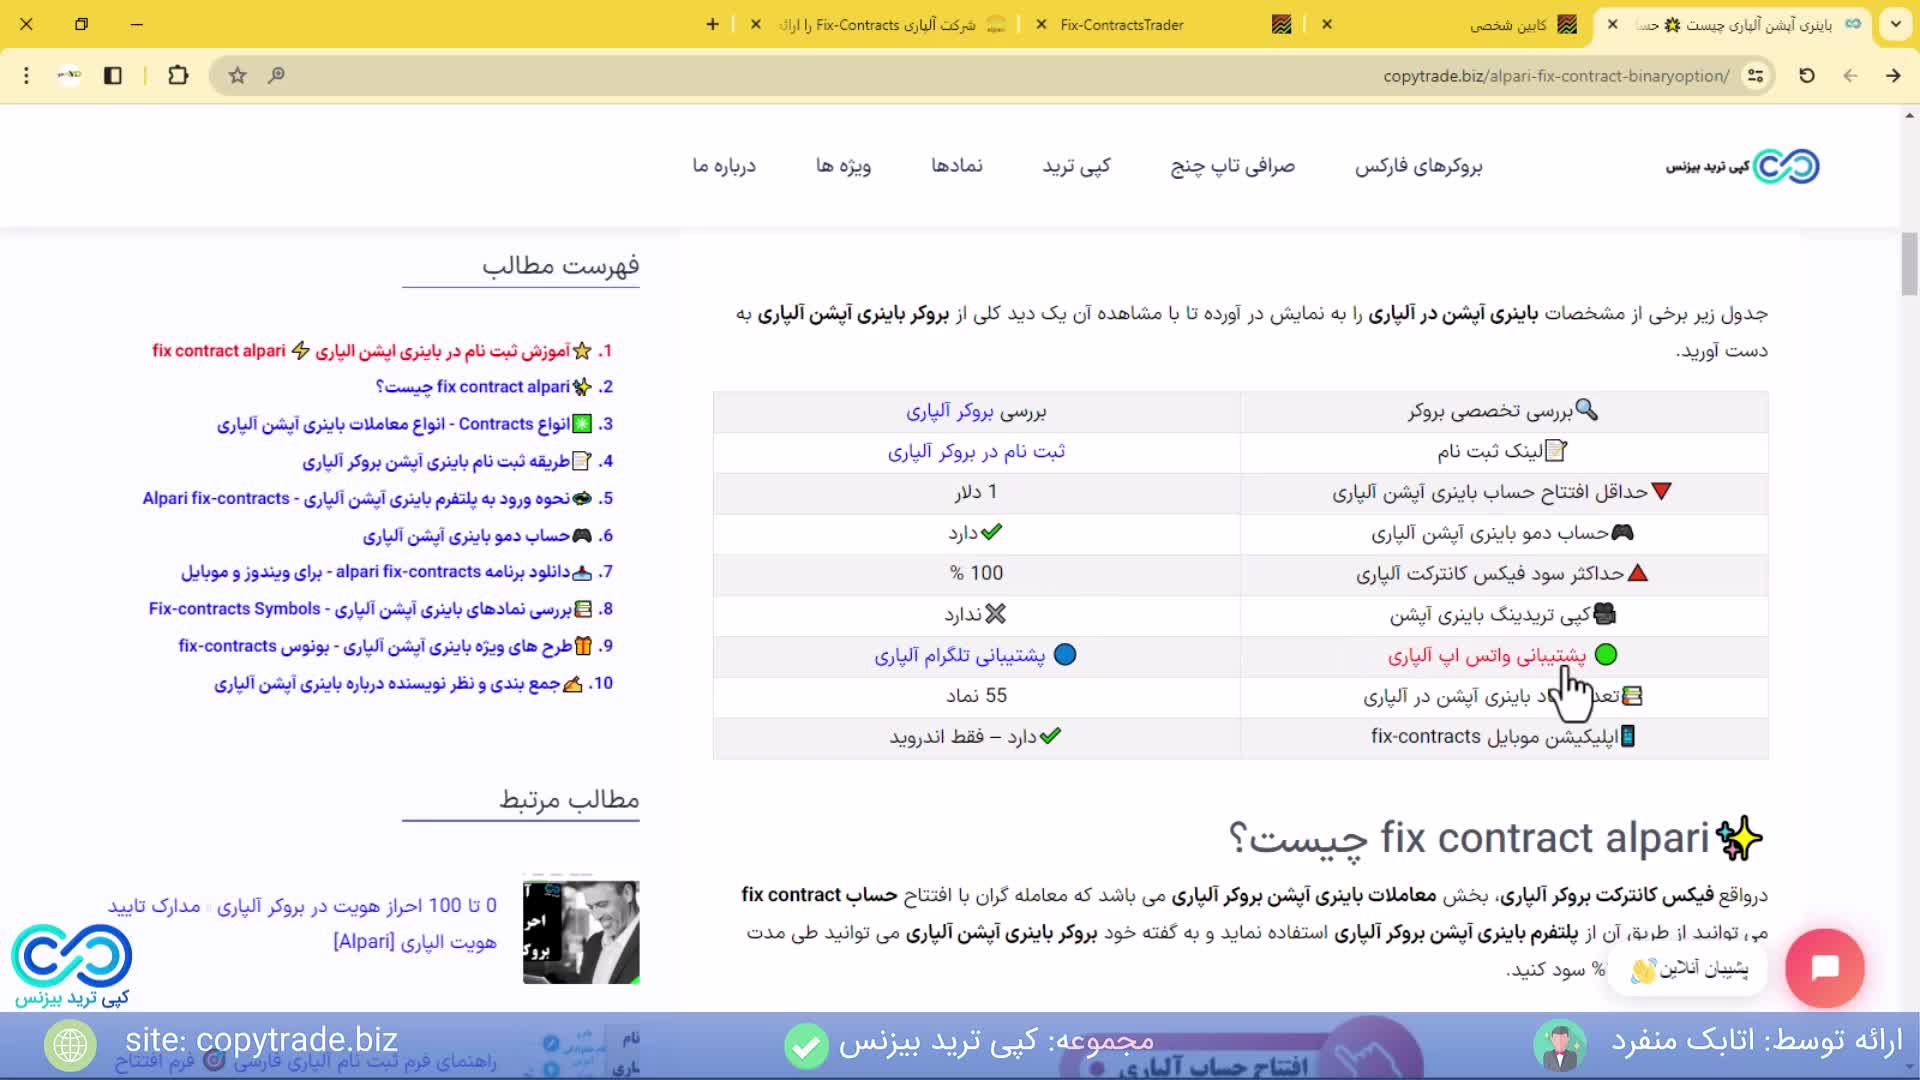Open the tab search chevron dropdown
1920x1080 pixels.
coord(1895,24)
